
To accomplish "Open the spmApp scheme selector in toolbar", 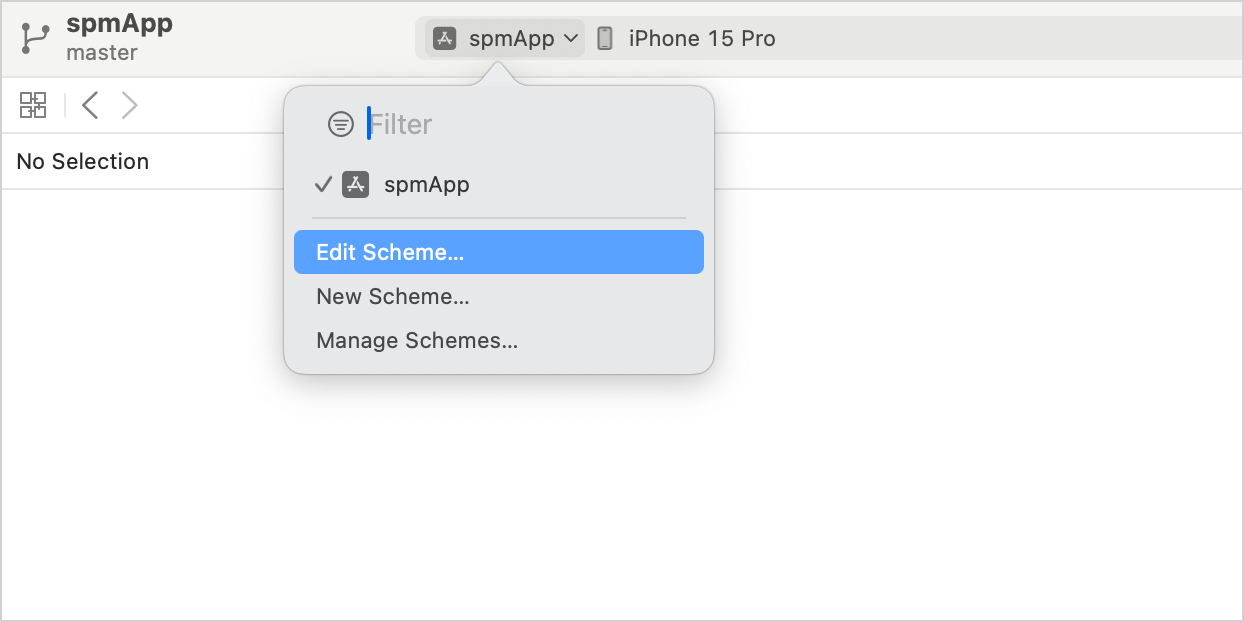I will [x=511, y=39].
